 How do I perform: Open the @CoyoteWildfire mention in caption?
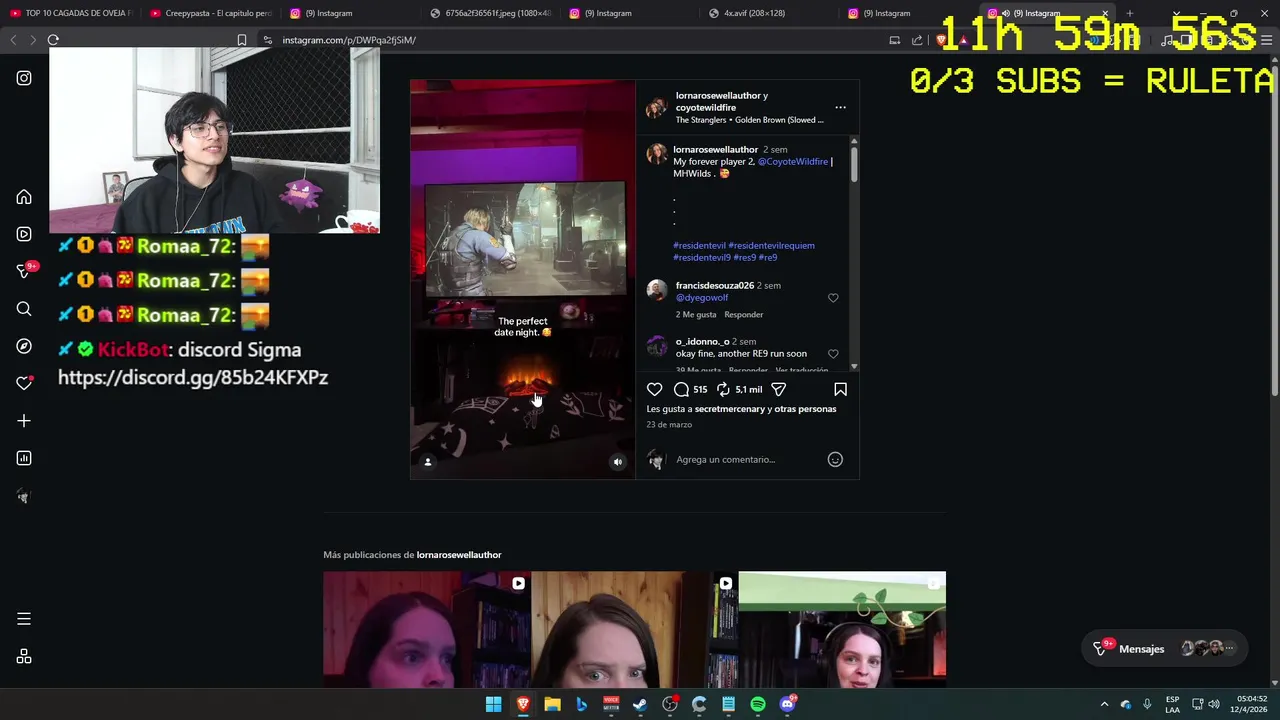tap(793, 162)
